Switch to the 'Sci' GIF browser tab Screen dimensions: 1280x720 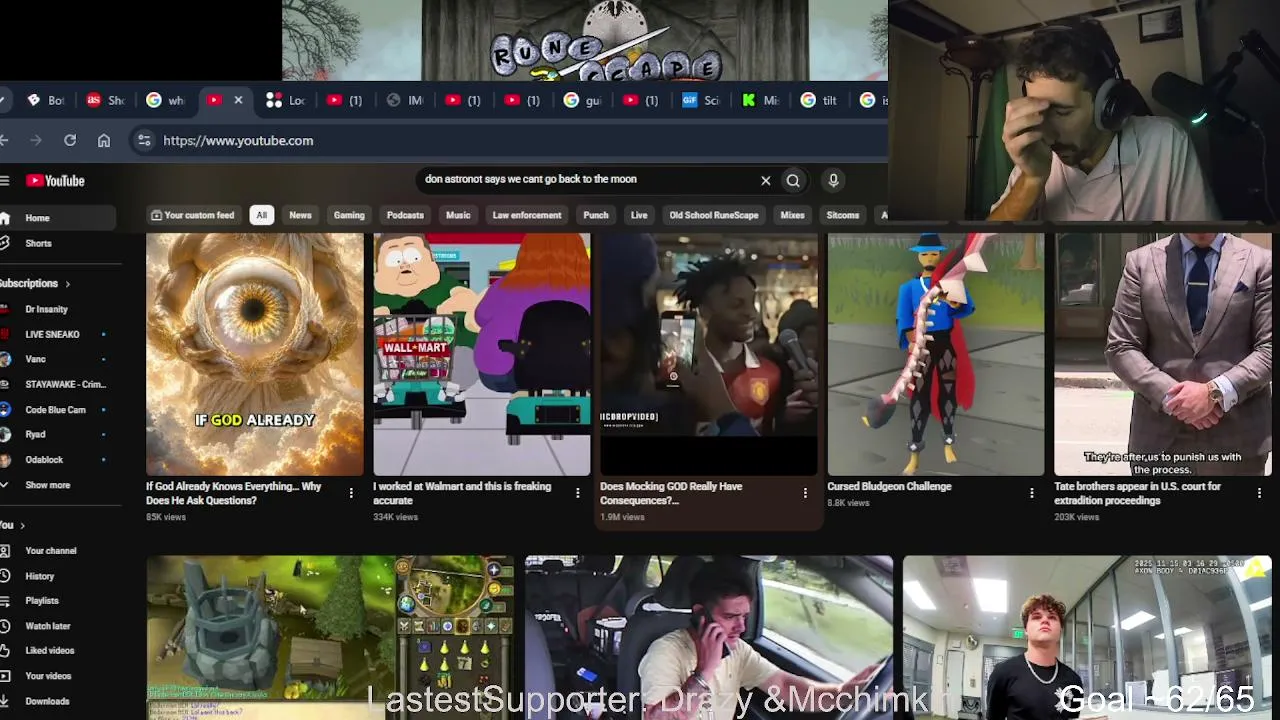point(701,100)
